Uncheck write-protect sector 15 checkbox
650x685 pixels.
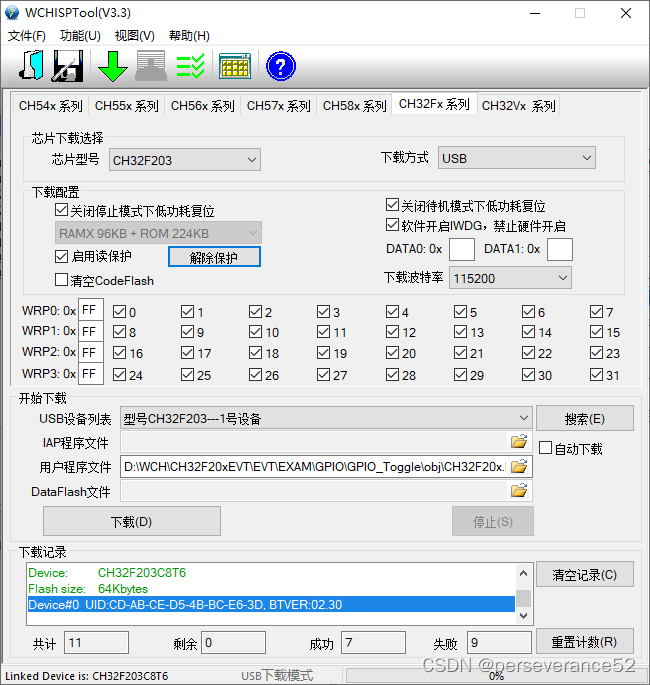(596, 332)
